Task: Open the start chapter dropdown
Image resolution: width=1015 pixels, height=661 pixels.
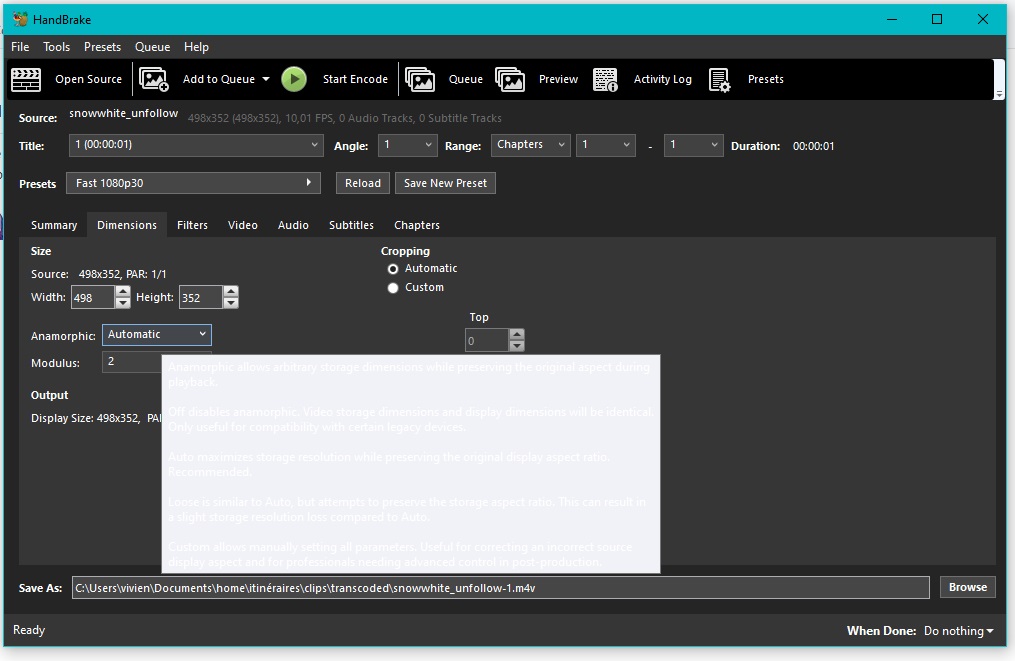Action: click(x=606, y=145)
